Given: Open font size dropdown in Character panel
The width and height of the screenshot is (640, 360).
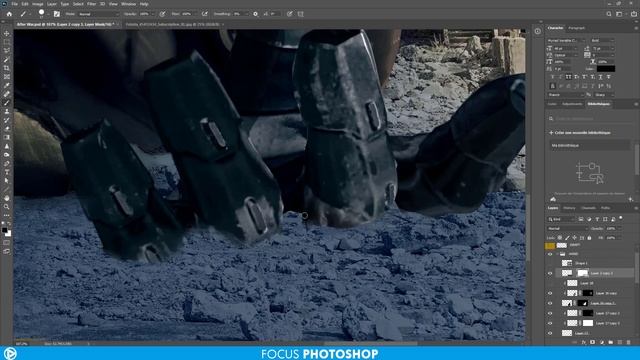Looking at the screenshot, I should 566,48.
